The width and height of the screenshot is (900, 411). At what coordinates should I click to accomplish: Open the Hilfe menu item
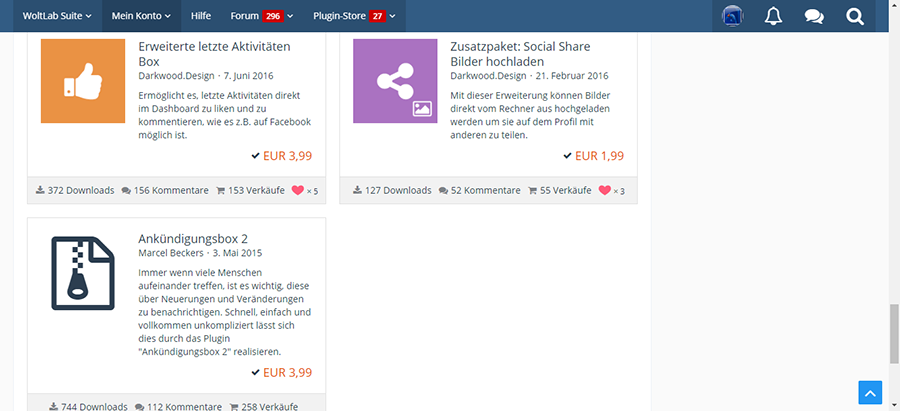pos(200,16)
